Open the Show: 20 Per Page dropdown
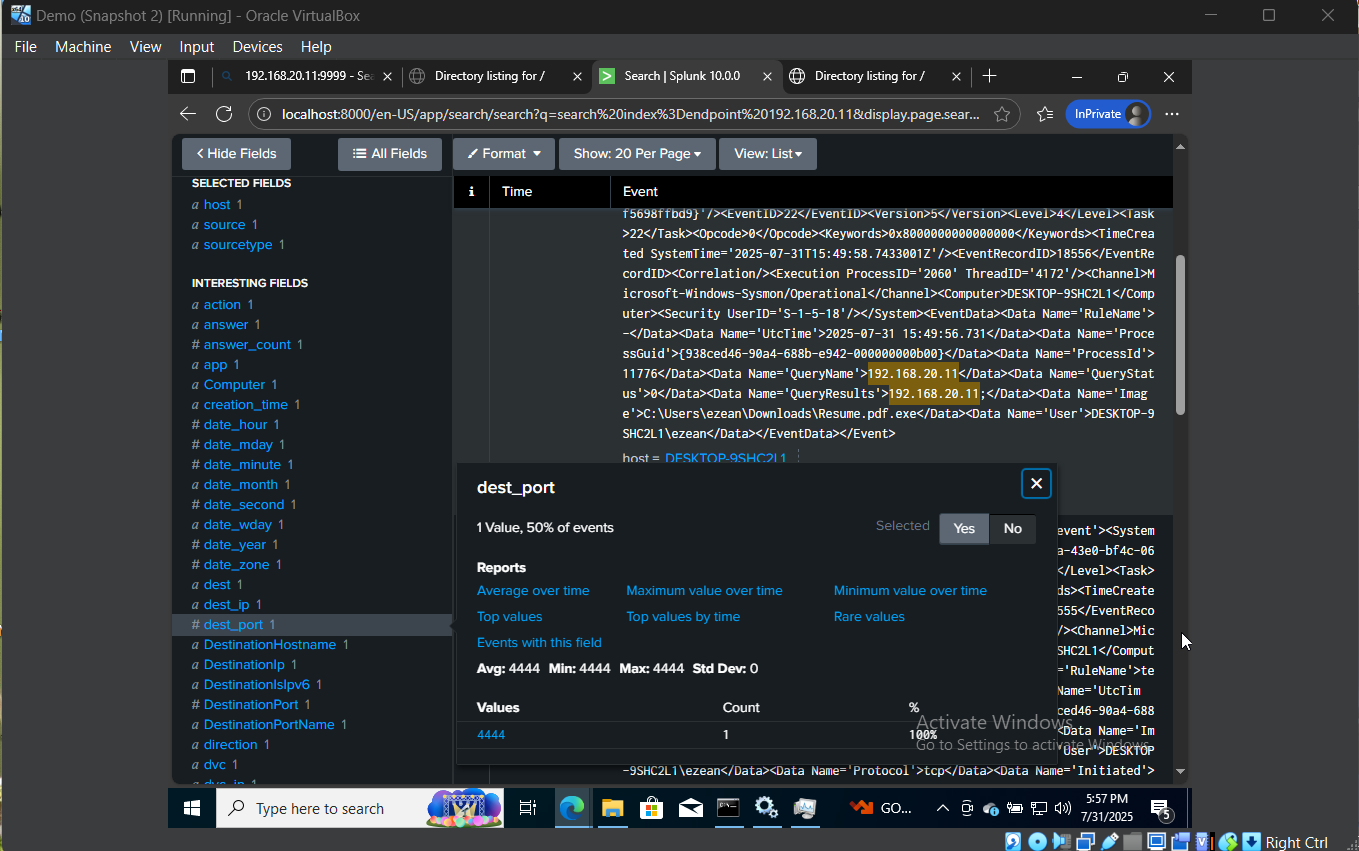This screenshot has width=1359, height=851. 636,153
